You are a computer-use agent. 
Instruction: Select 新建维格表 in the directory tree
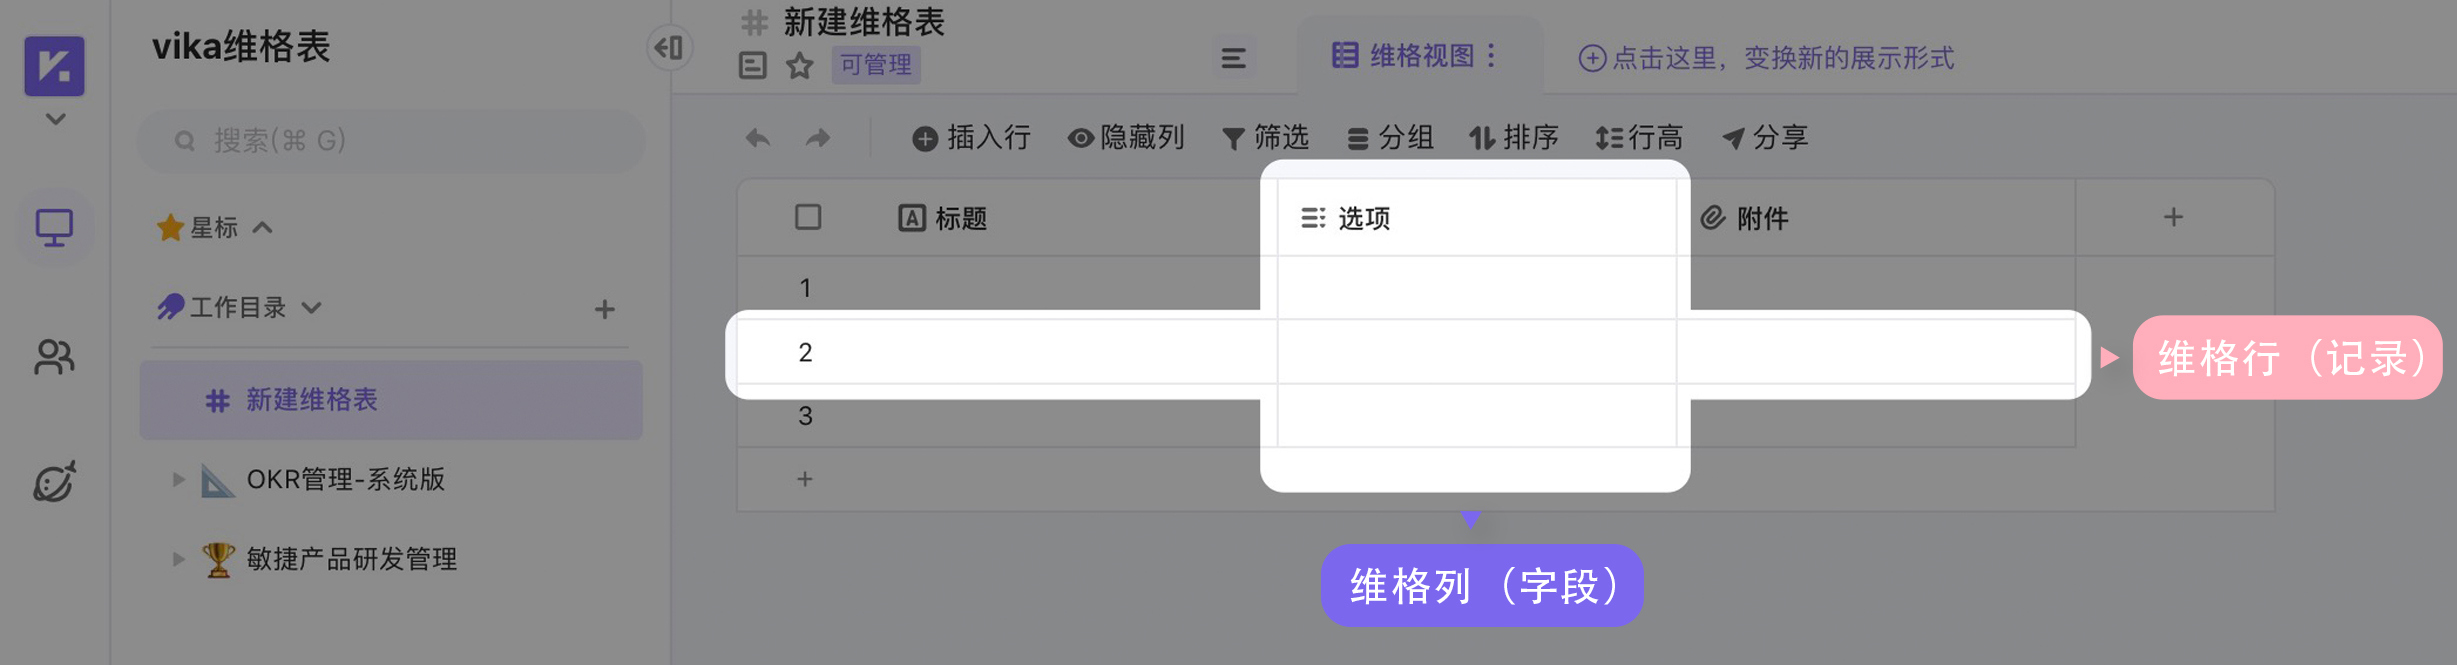[x=391, y=400]
